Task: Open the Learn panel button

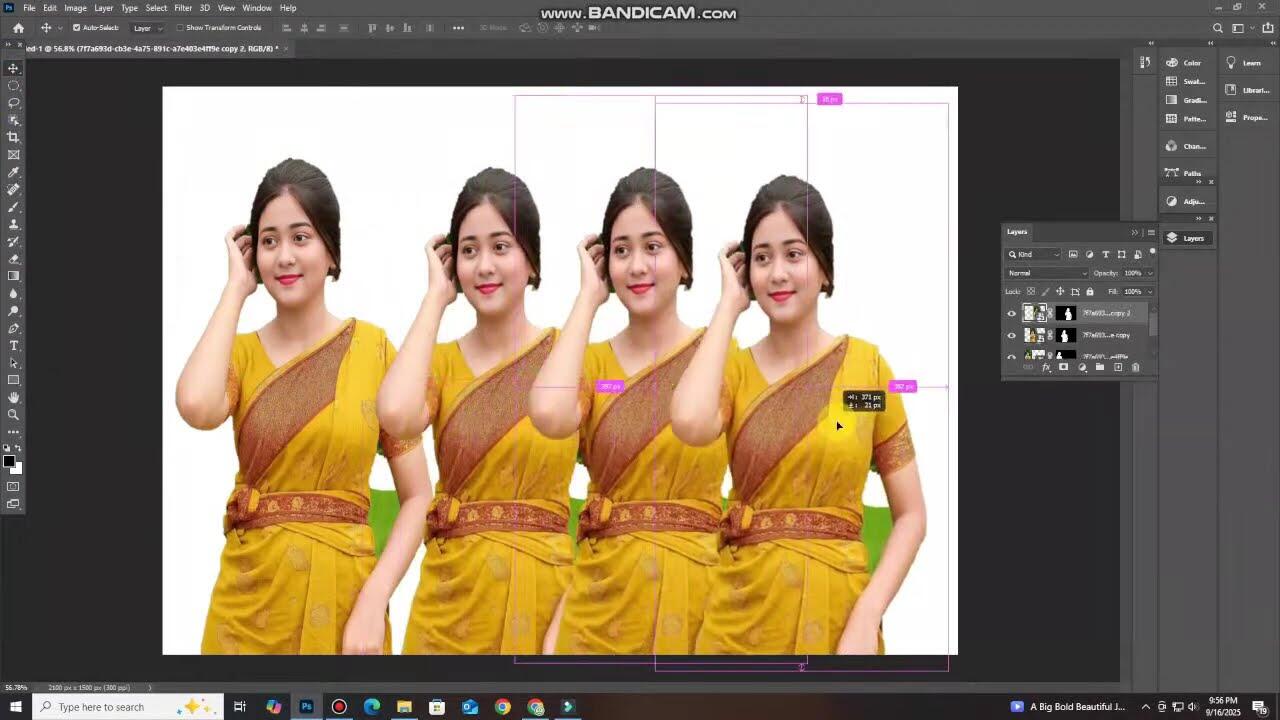Action: pyautogui.click(x=1244, y=63)
